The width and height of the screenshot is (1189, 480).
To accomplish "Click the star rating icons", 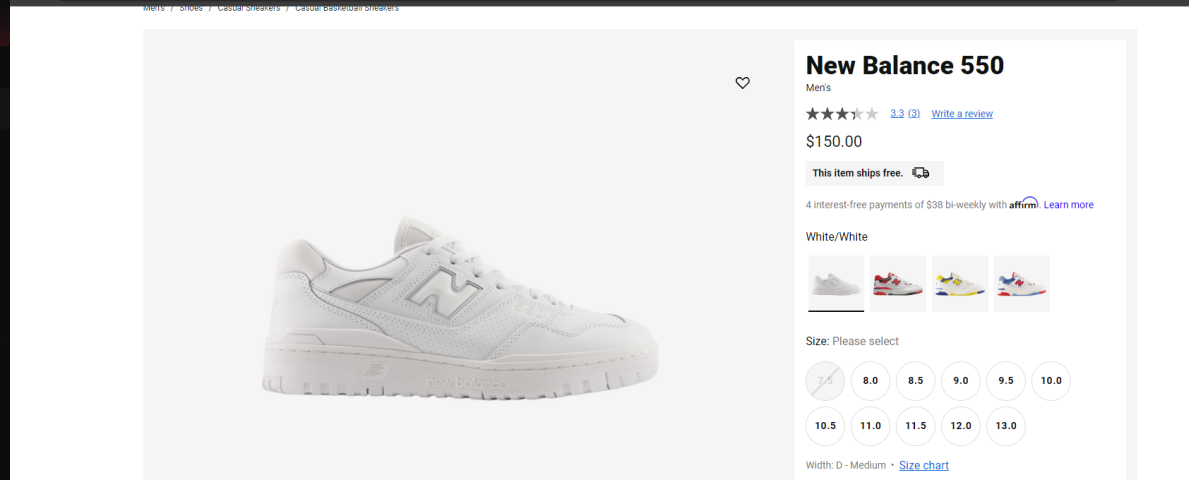I will pyautogui.click(x=842, y=114).
